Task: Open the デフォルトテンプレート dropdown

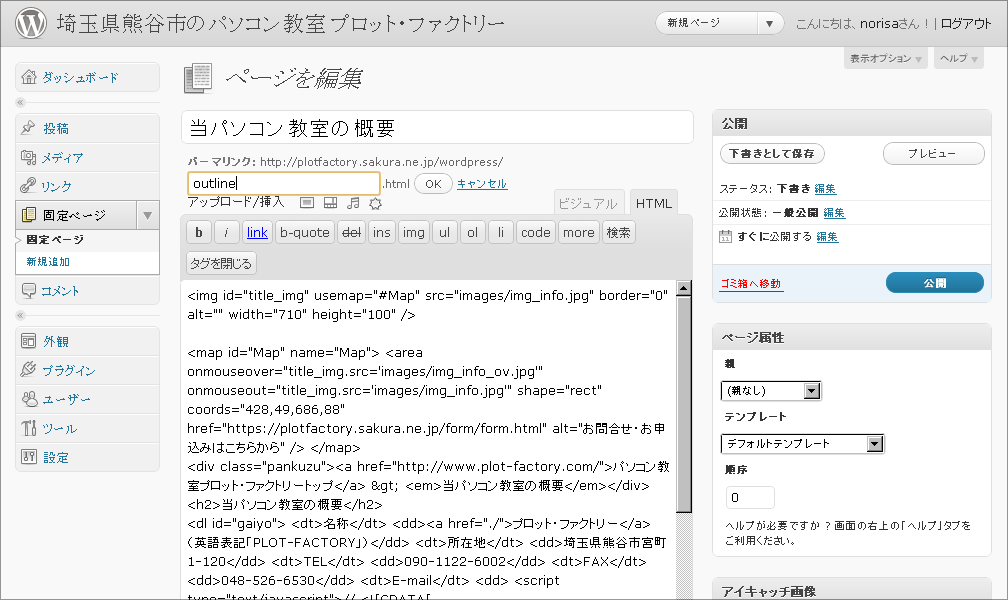Action: (x=802, y=444)
